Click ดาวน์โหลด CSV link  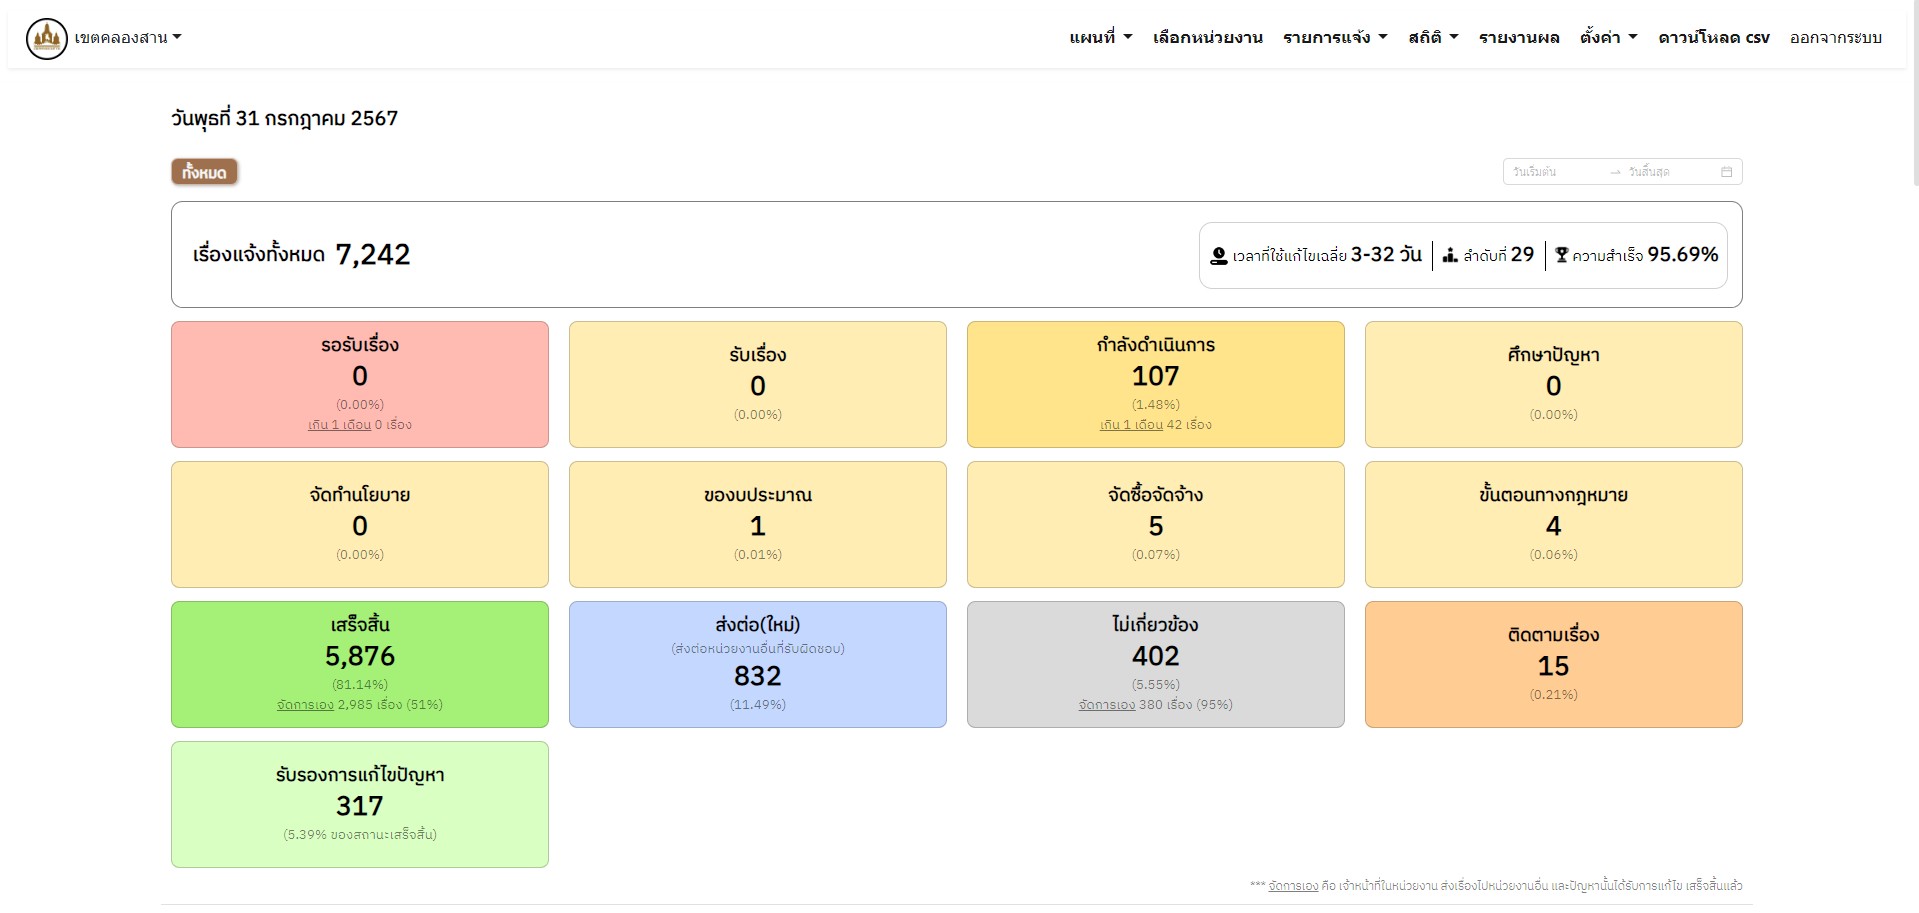pyautogui.click(x=1713, y=38)
